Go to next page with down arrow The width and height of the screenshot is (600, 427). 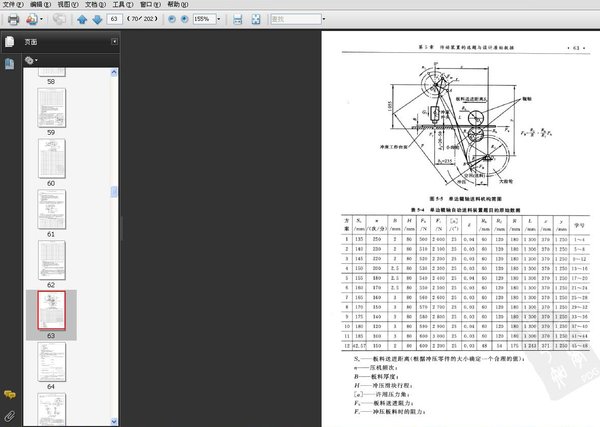click(96, 19)
